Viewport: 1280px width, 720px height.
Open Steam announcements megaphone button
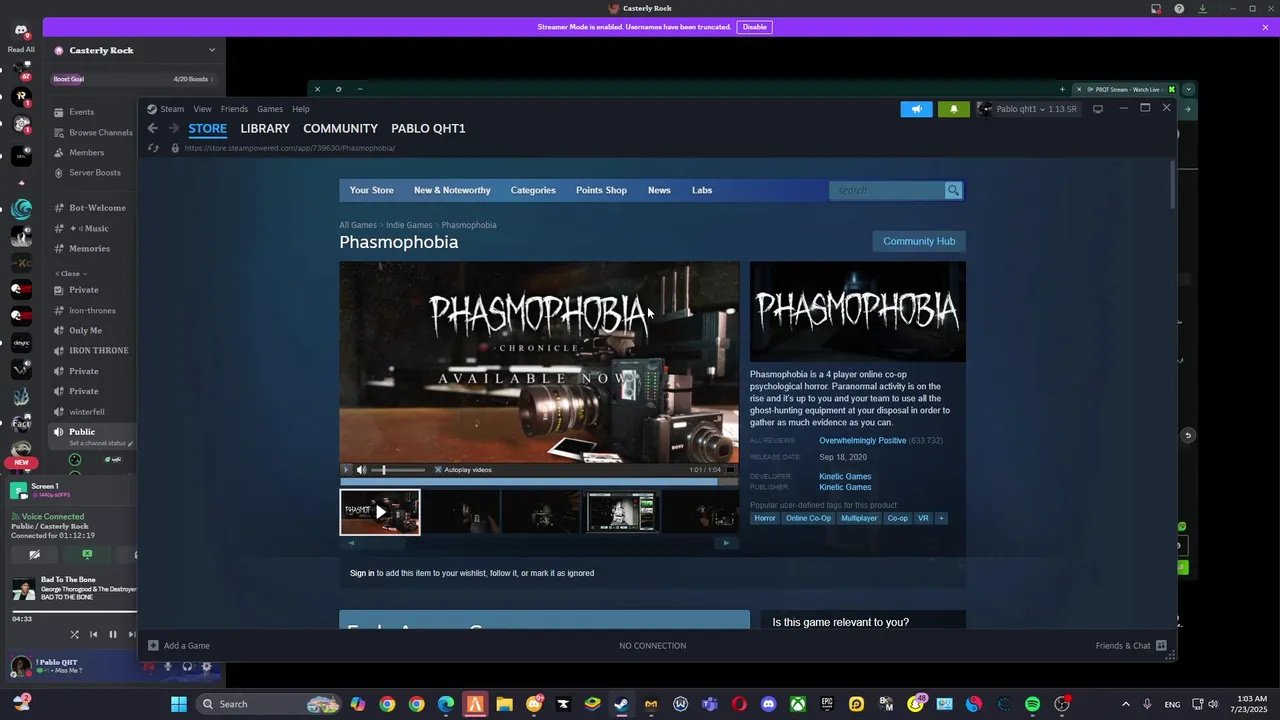click(x=916, y=109)
